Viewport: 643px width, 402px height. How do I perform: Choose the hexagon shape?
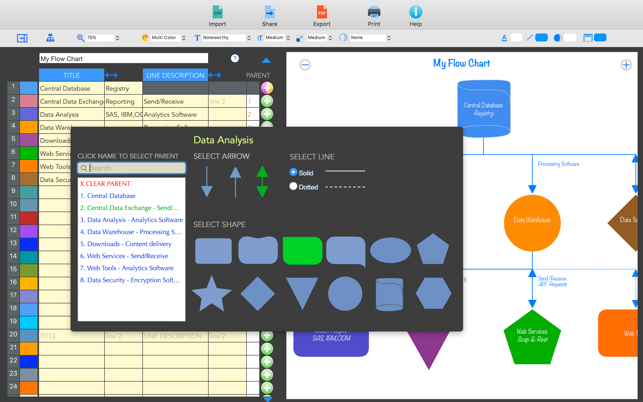433,293
